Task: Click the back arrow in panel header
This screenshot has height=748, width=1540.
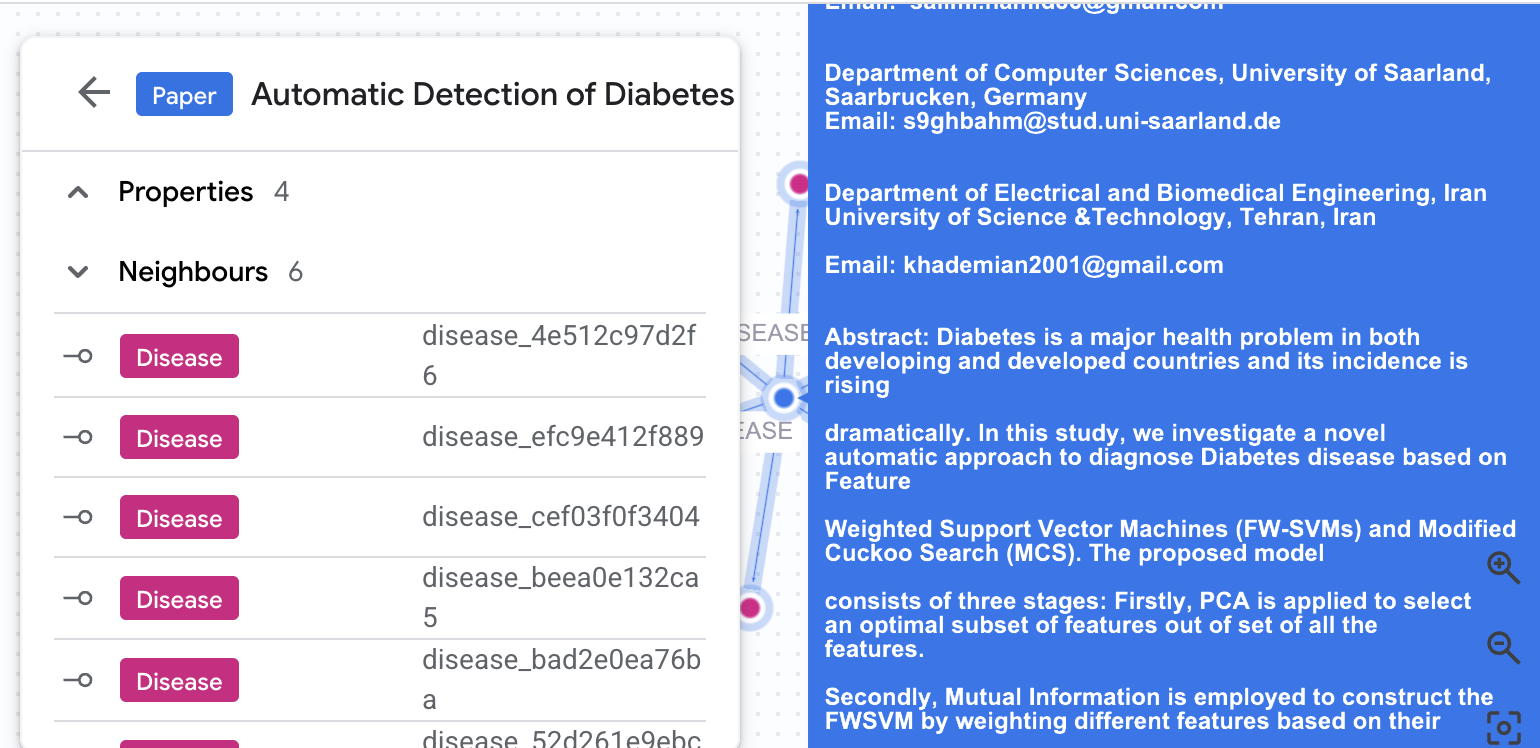Action: [x=94, y=93]
